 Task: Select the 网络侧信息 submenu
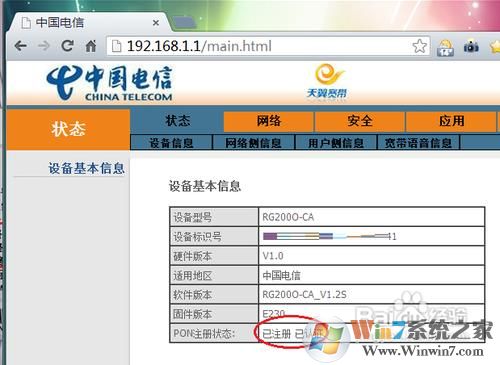point(253,143)
